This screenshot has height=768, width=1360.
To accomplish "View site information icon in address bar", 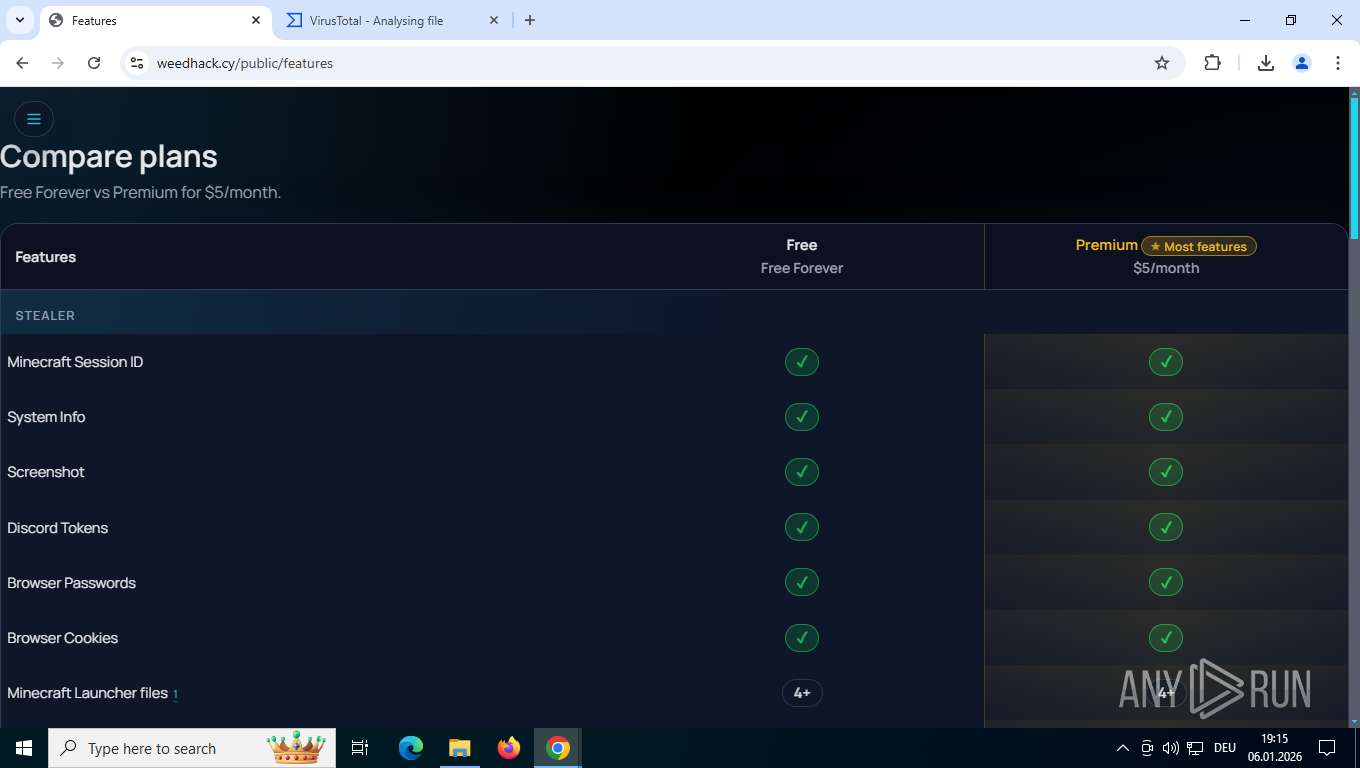I will (x=137, y=63).
